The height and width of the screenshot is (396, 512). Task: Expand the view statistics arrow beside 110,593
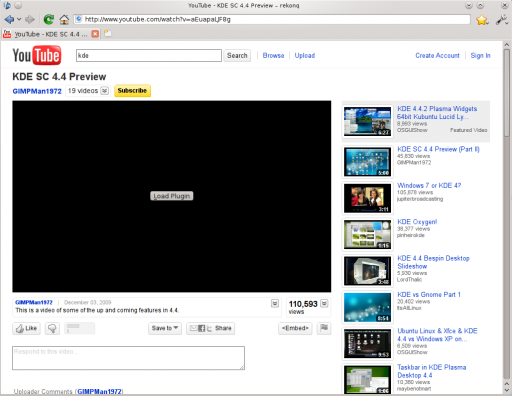click(324, 303)
